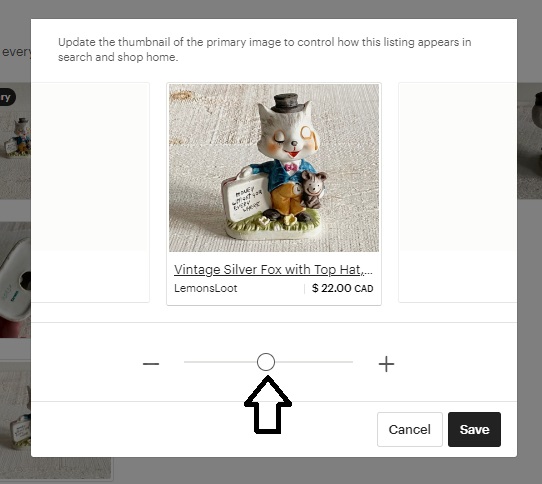Viewport: 542px width, 484px height.
Task: Click the black upward arrow annotation
Action: point(268,404)
